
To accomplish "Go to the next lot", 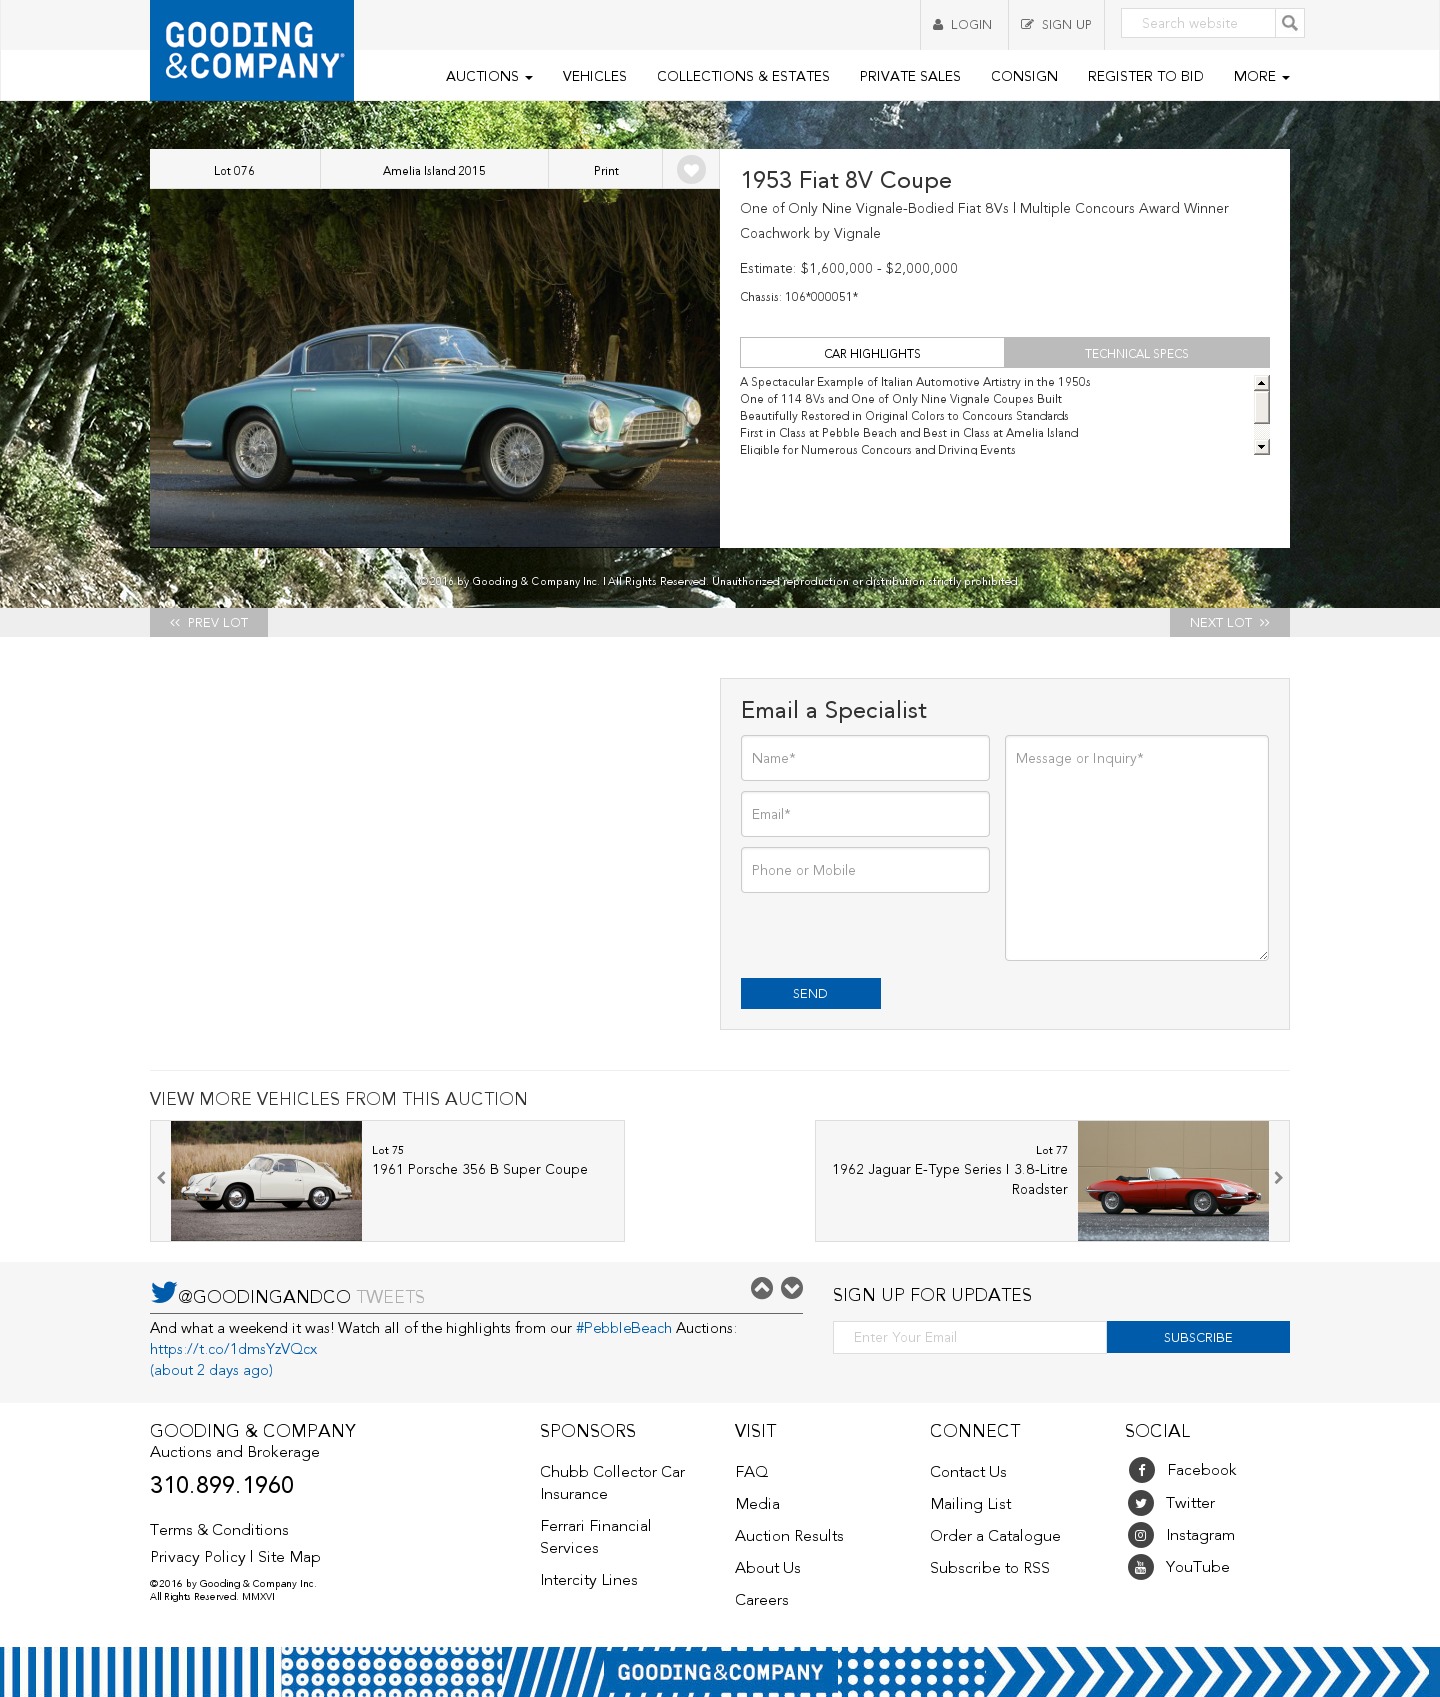I will click(1230, 622).
